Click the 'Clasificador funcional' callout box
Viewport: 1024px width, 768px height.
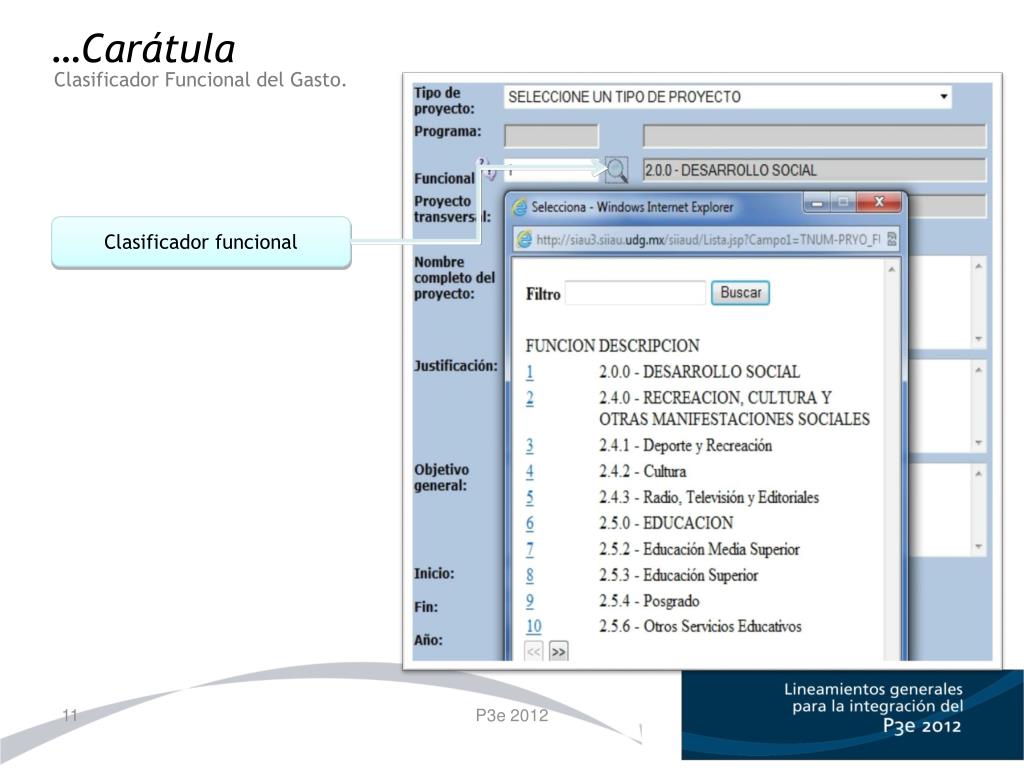pos(201,242)
